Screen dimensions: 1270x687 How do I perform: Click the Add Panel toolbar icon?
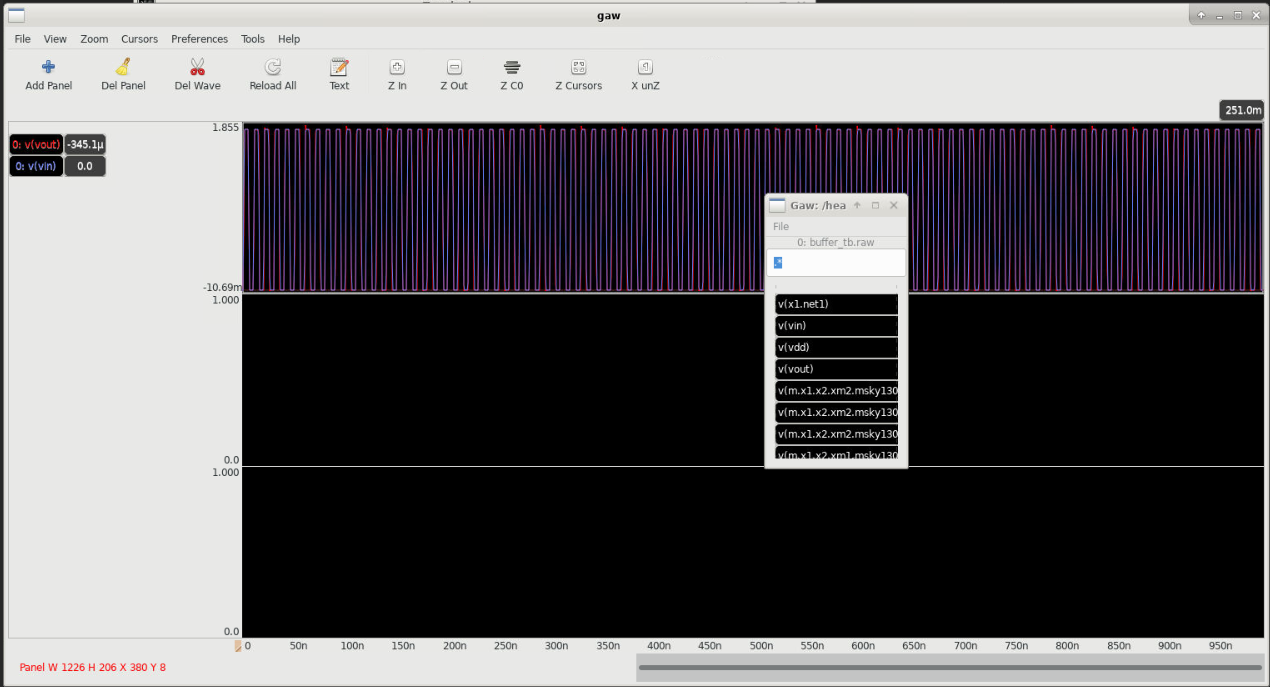coord(48,67)
